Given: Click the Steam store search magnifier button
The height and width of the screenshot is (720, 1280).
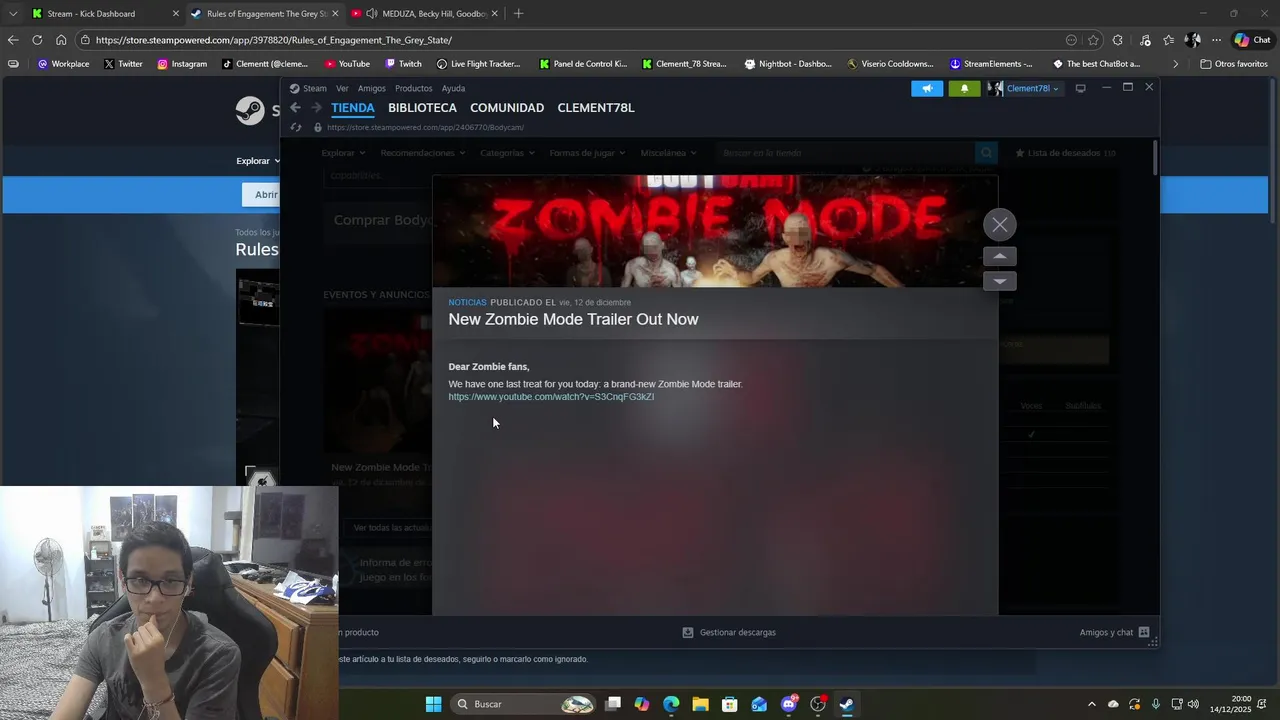Looking at the screenshot, I should coord(987,153).
